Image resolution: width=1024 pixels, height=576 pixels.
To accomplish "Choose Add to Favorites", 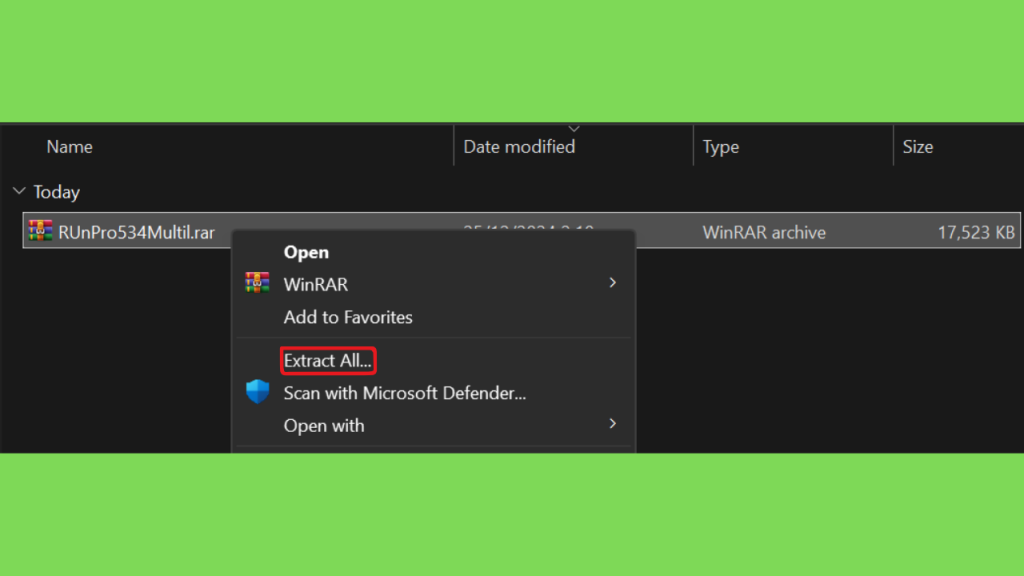I will (x=348, y=317).
